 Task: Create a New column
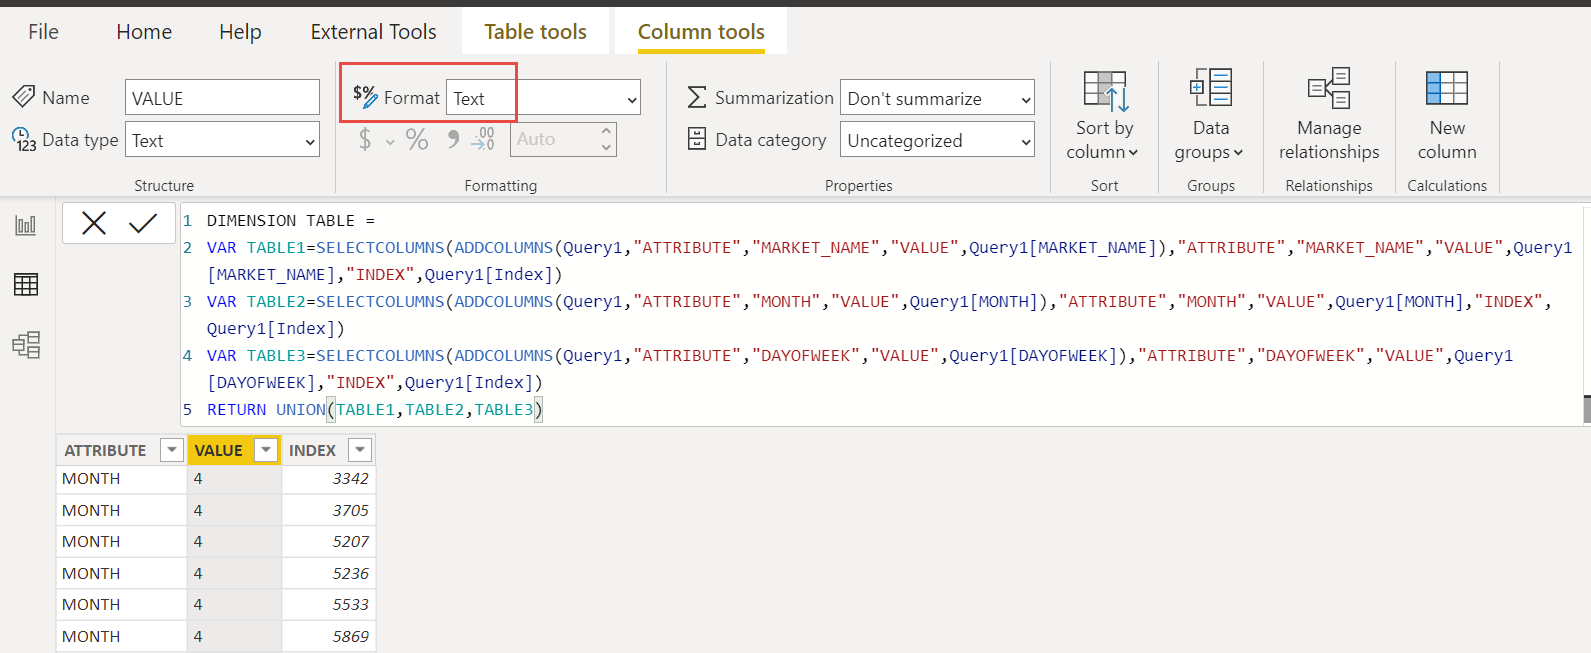click(x=1447, y=114)
